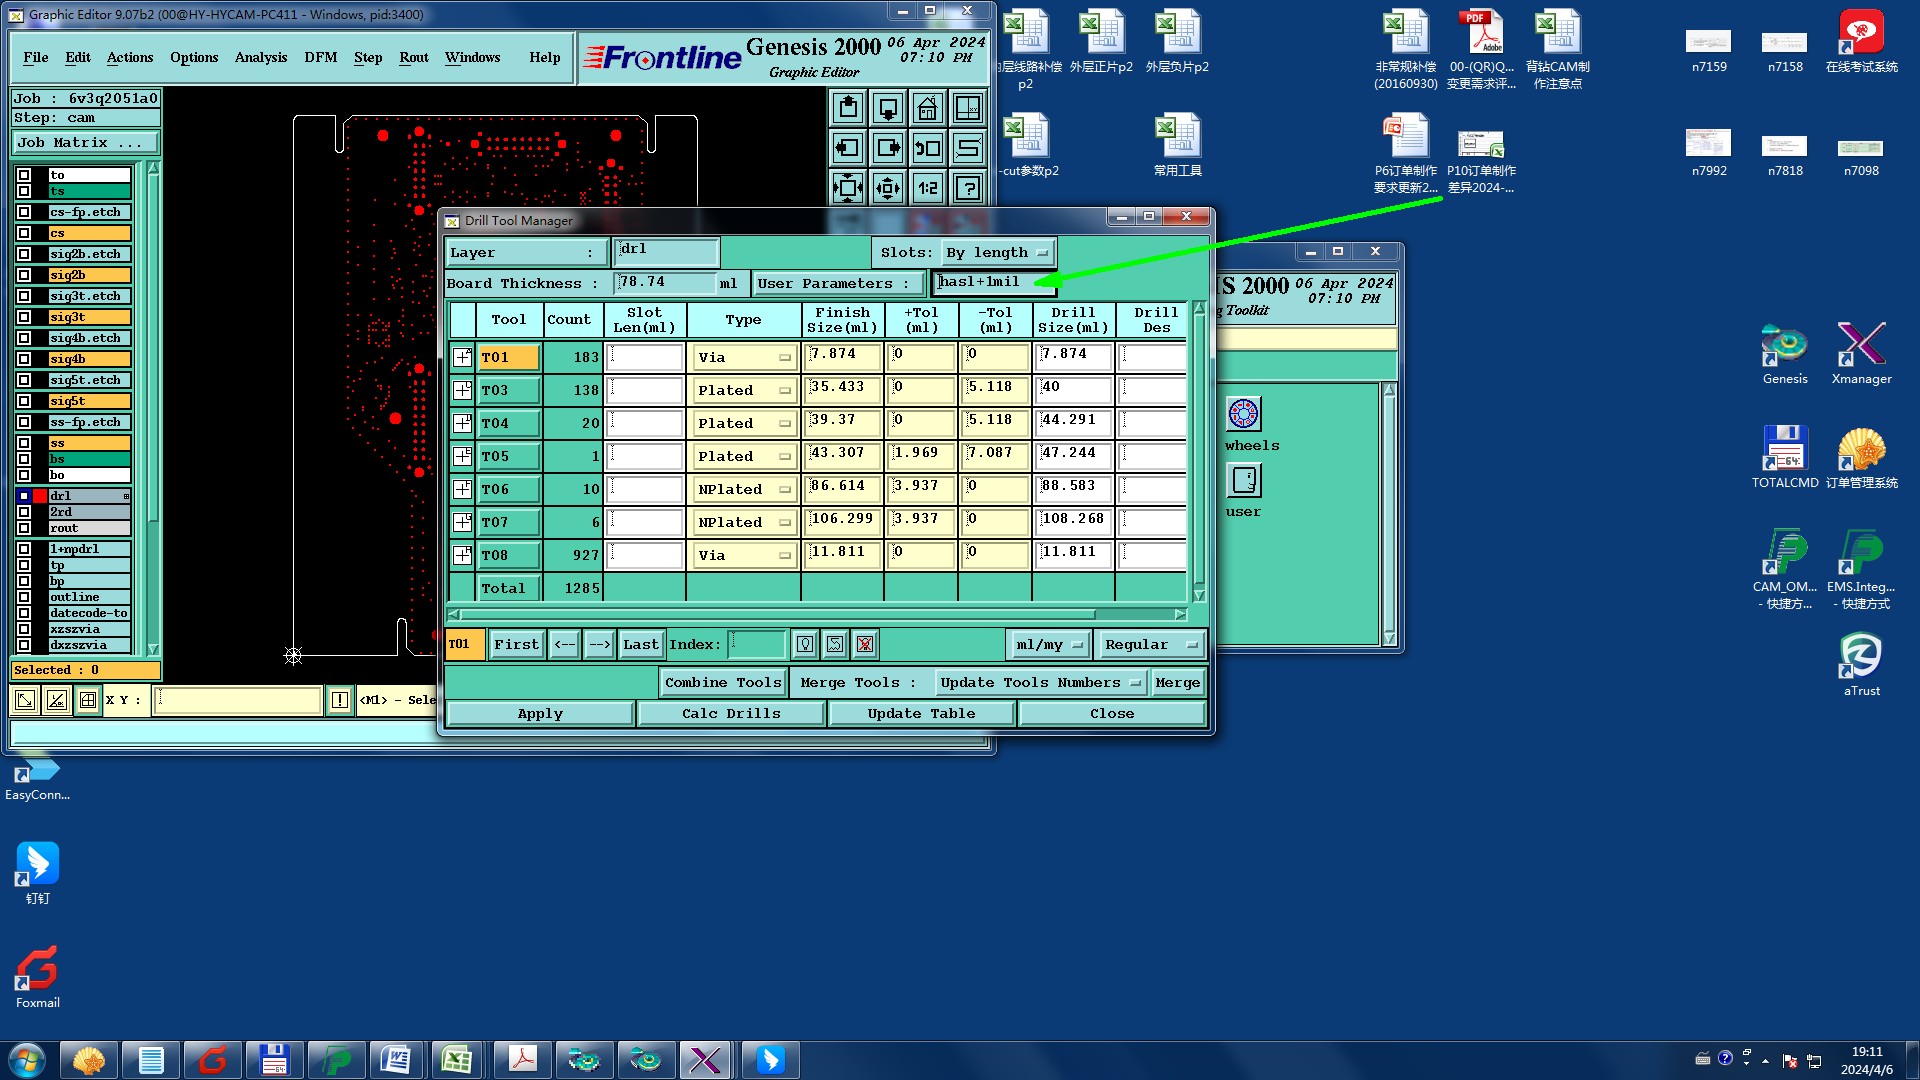Open Type dropdown for tool T03
This screenshot has height=1080, width=1920.
click(x=744, y=391)
